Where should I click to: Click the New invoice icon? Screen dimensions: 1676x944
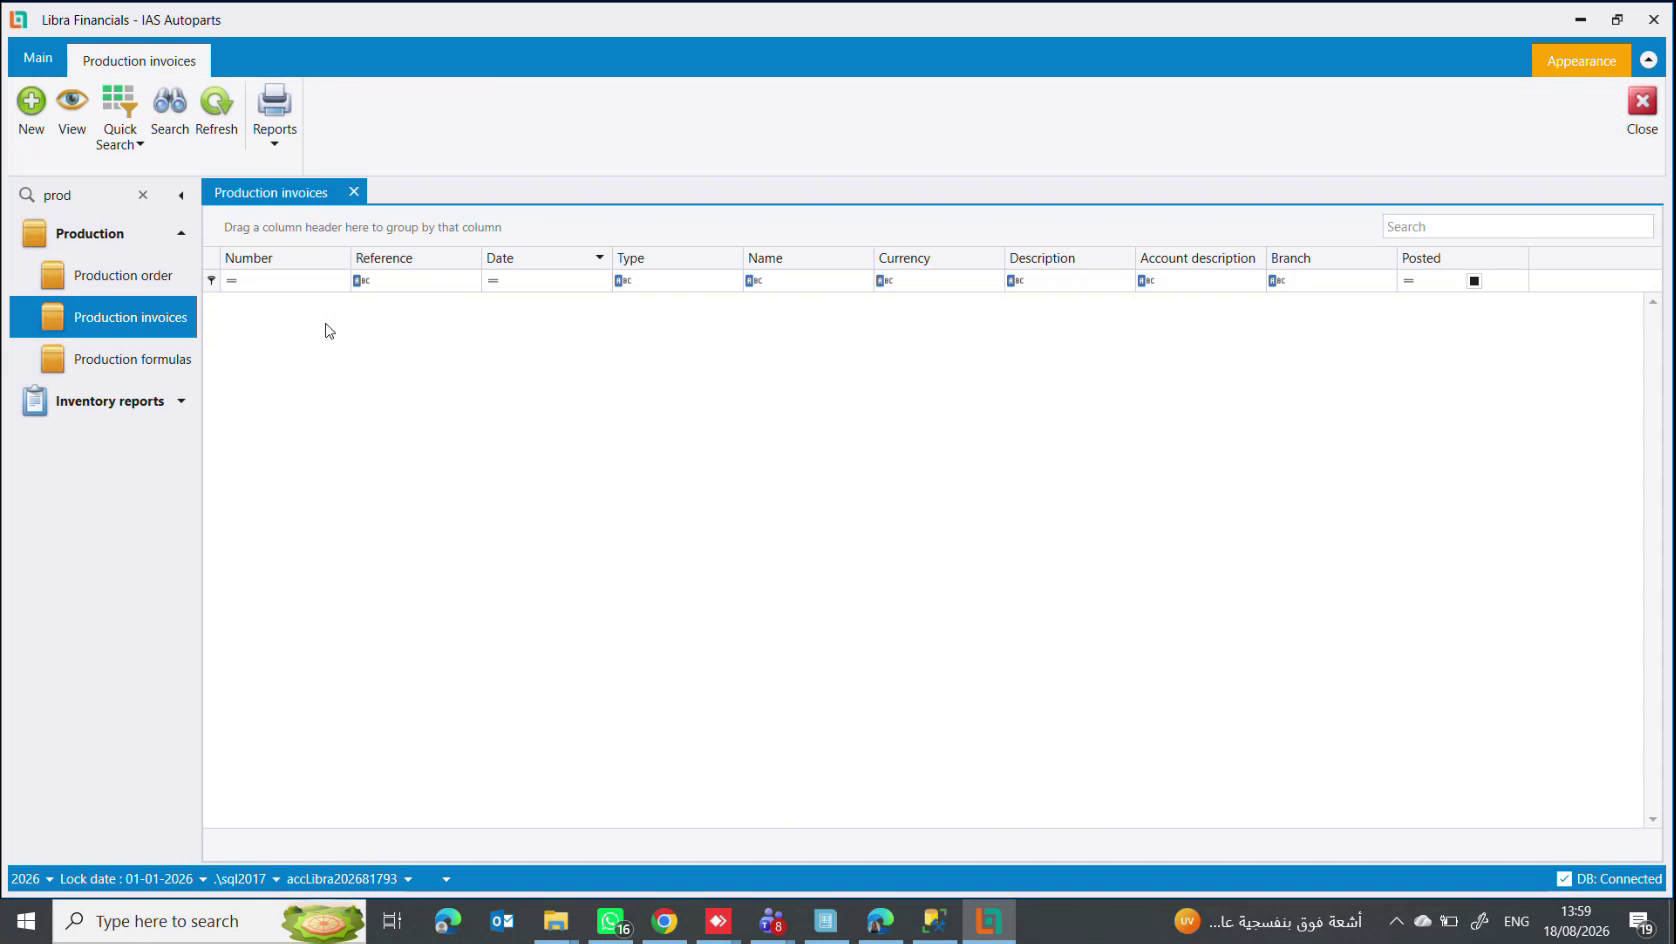31,101
